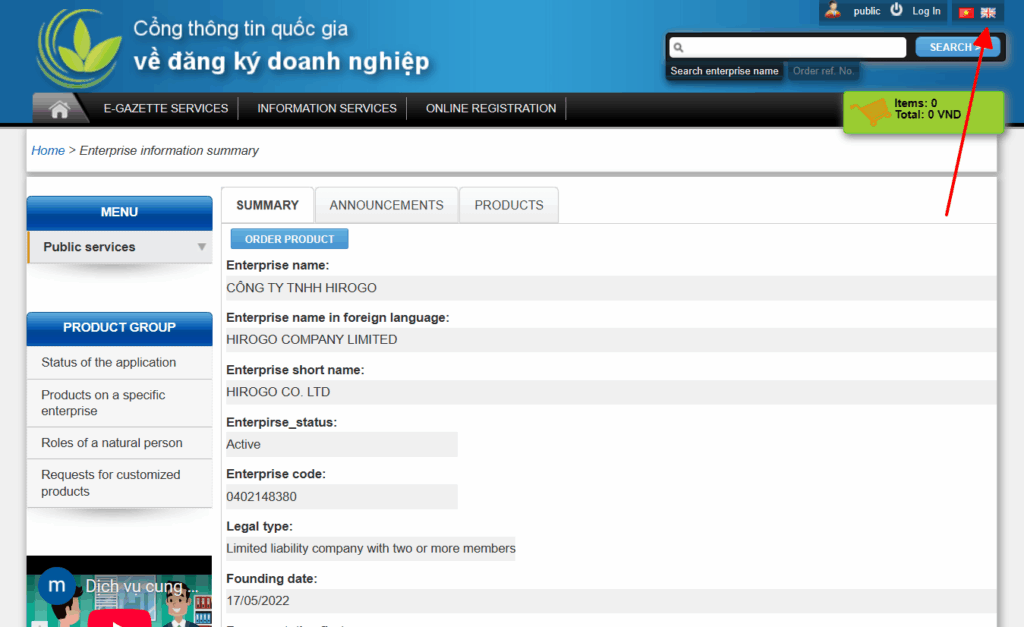Open the embedded video thumbnail
The width and height of the screenshot is (1024, 627).
point(120,592)
